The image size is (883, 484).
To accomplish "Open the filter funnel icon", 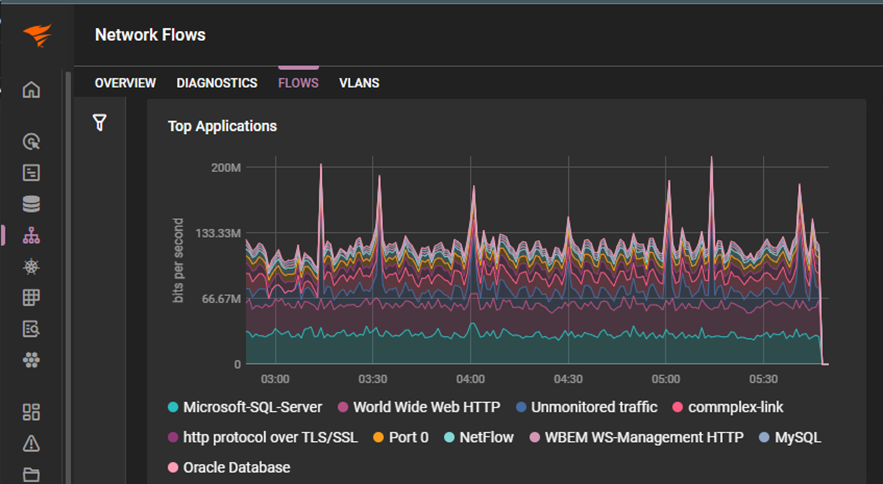I will pos(100,122).
